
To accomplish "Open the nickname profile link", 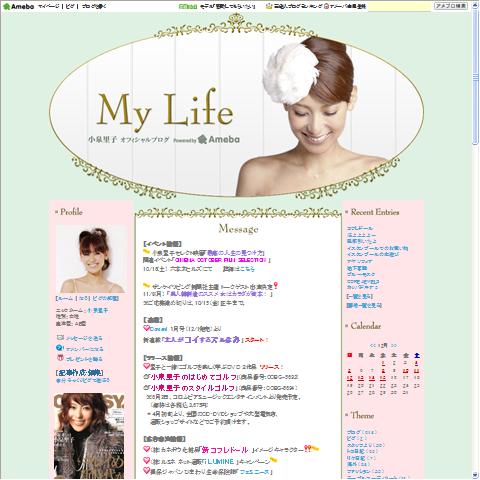I will 98,310.
